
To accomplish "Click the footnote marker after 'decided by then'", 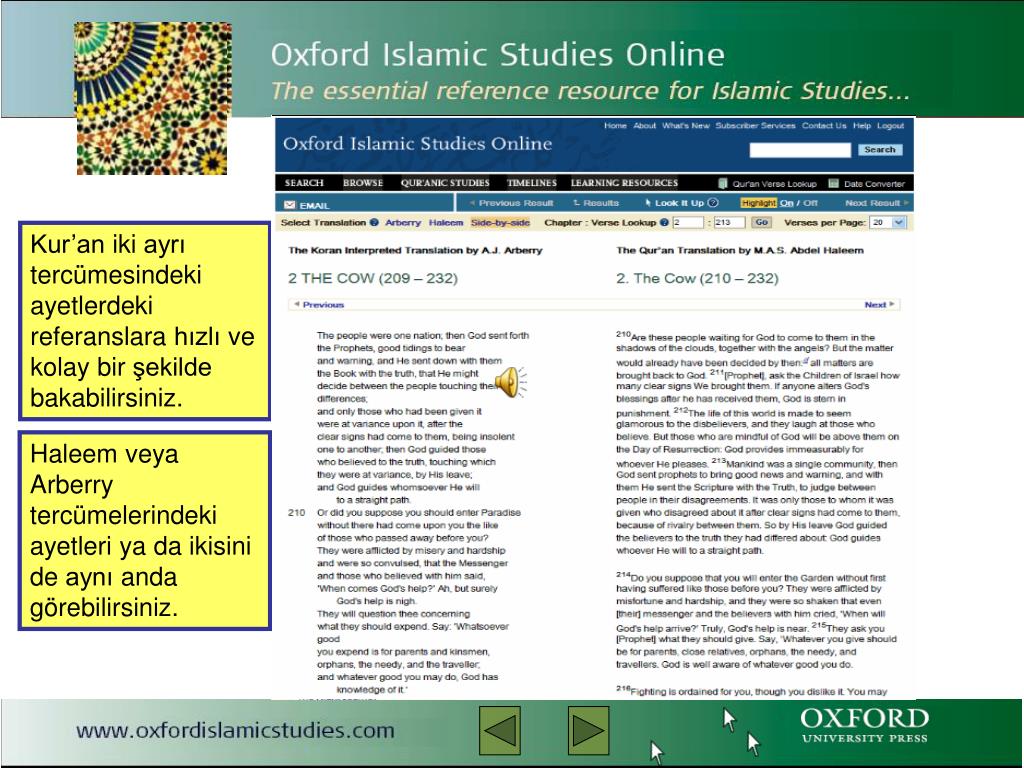I will (806, 360).
